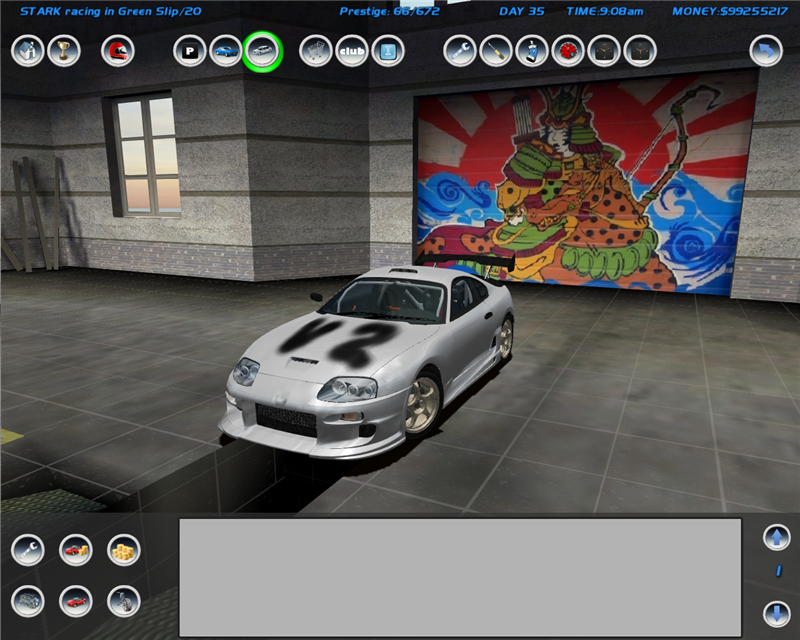Click the red car with coins icon
The image size is (800, 640).
76,550
